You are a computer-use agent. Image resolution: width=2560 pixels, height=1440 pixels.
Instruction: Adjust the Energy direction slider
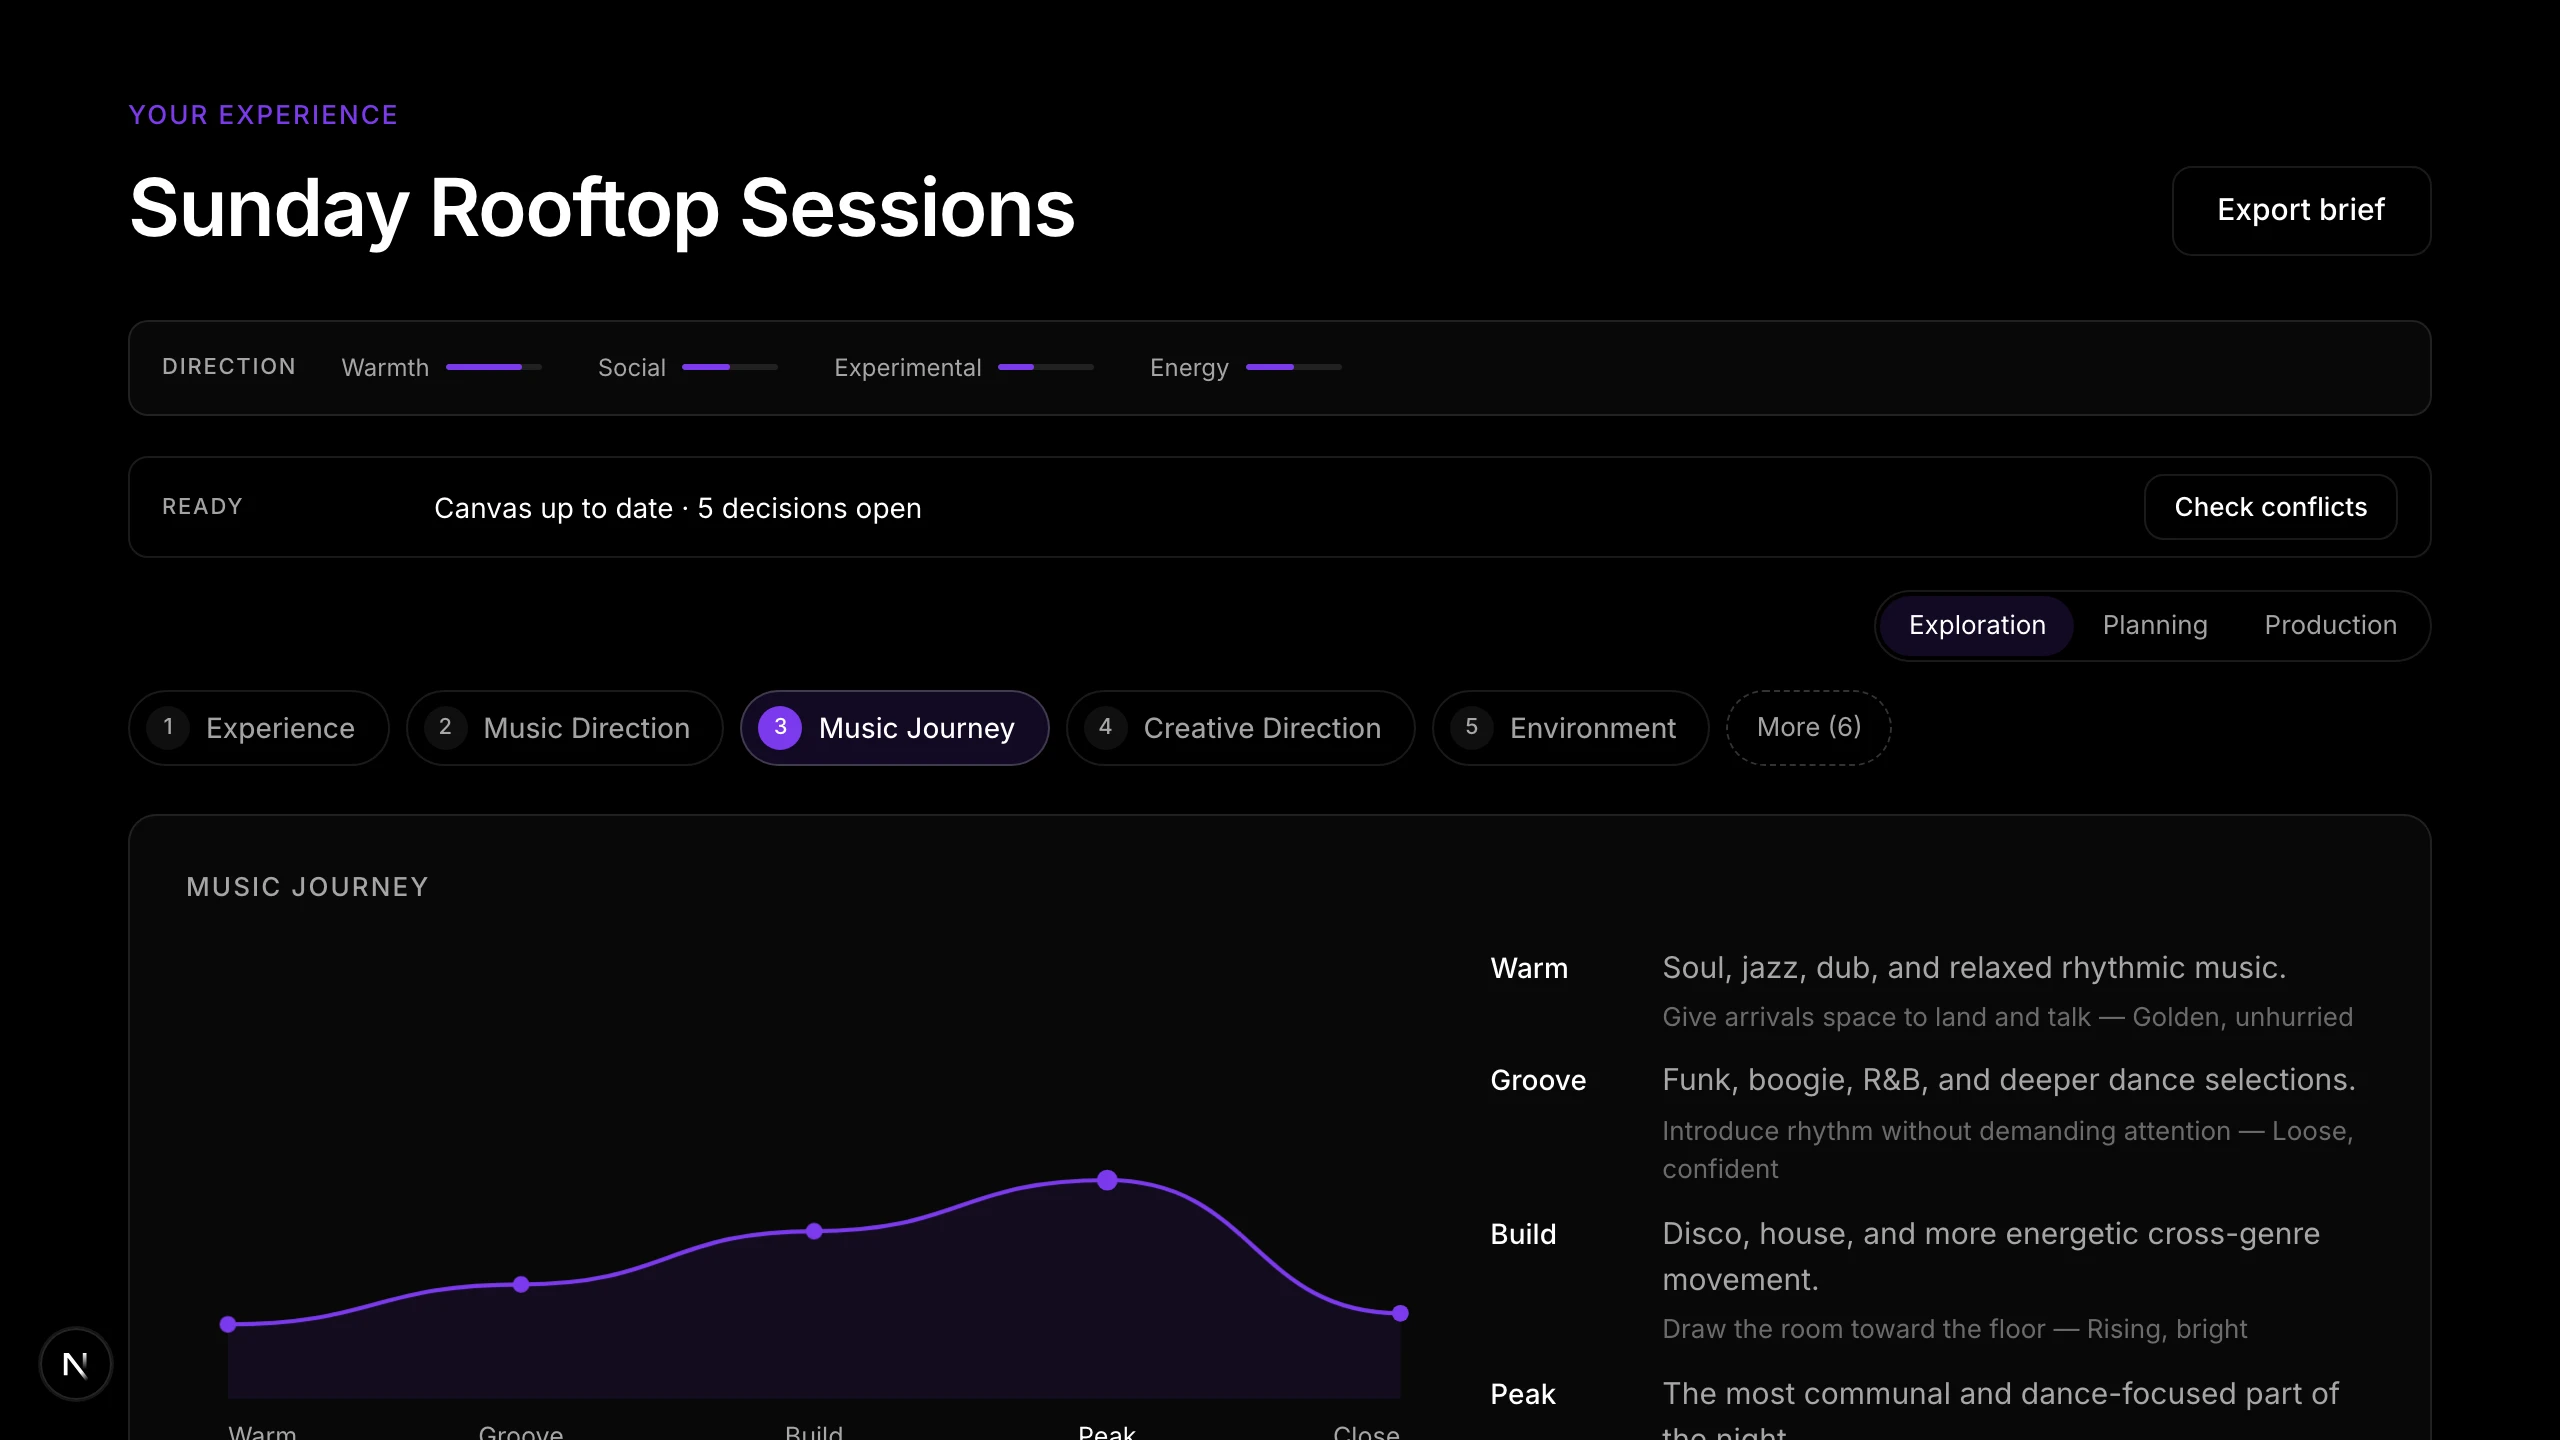click(1294, 367)
